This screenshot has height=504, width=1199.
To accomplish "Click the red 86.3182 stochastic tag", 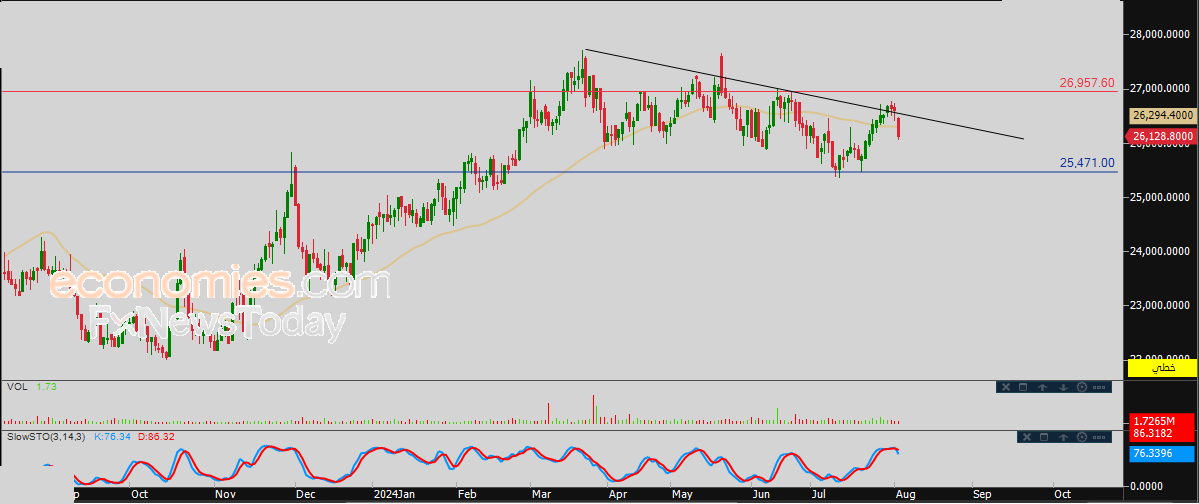I will click(x=1162, y=434).
